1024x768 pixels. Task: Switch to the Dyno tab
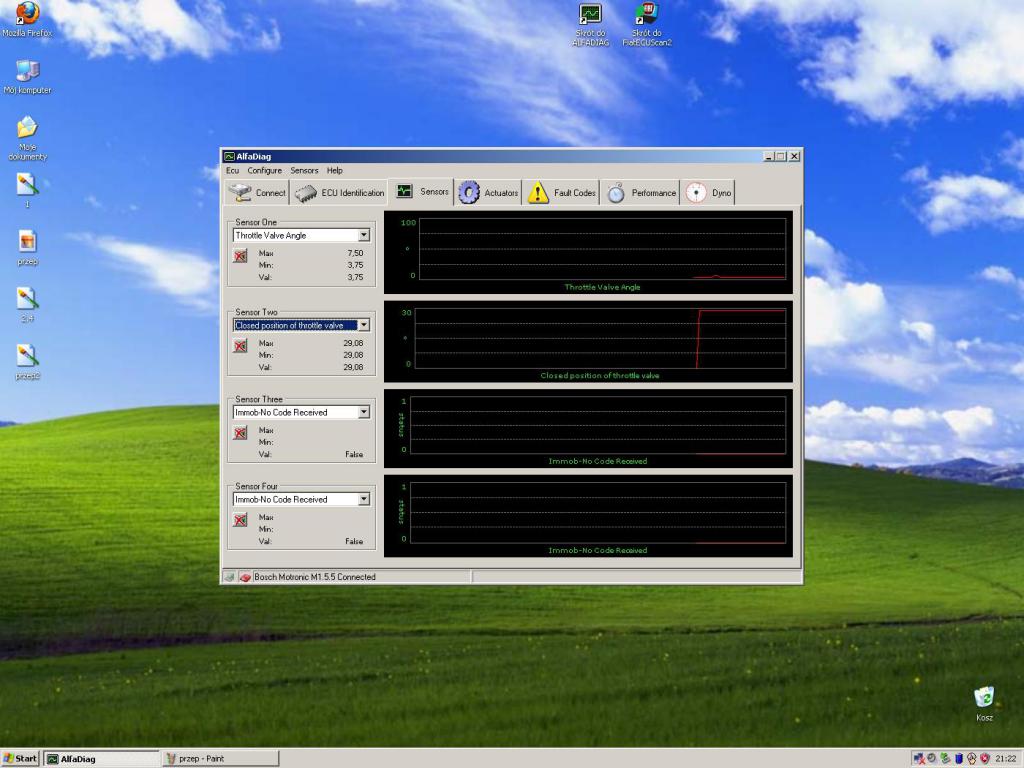(709, 193)
